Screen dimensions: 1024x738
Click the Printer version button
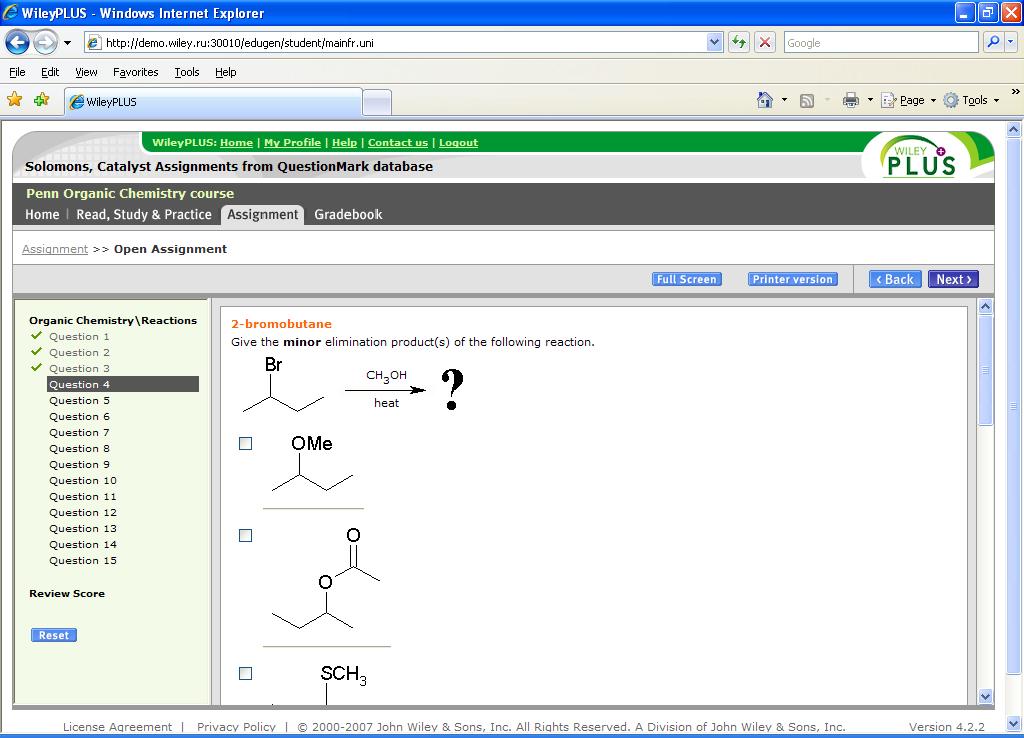tap(792, 279)
